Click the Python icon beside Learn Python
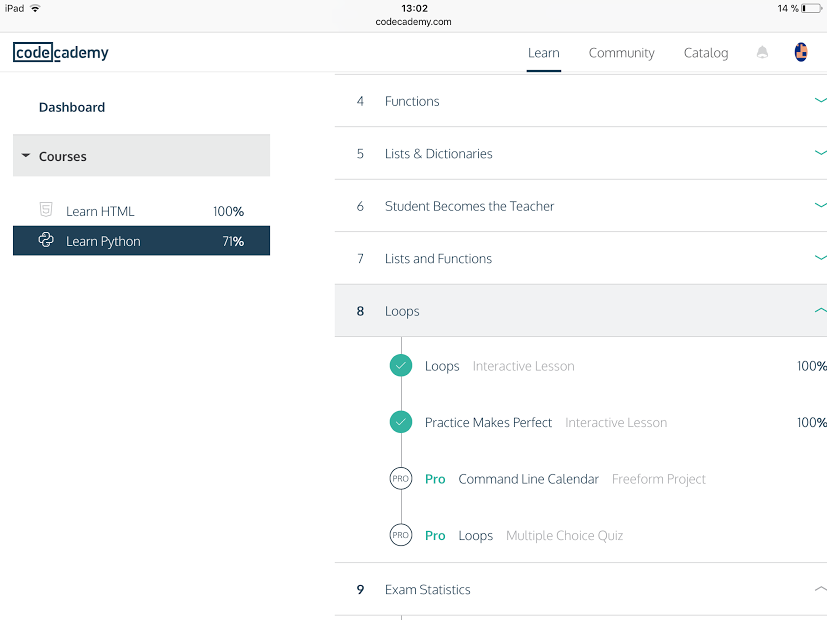 pos(46,240)
